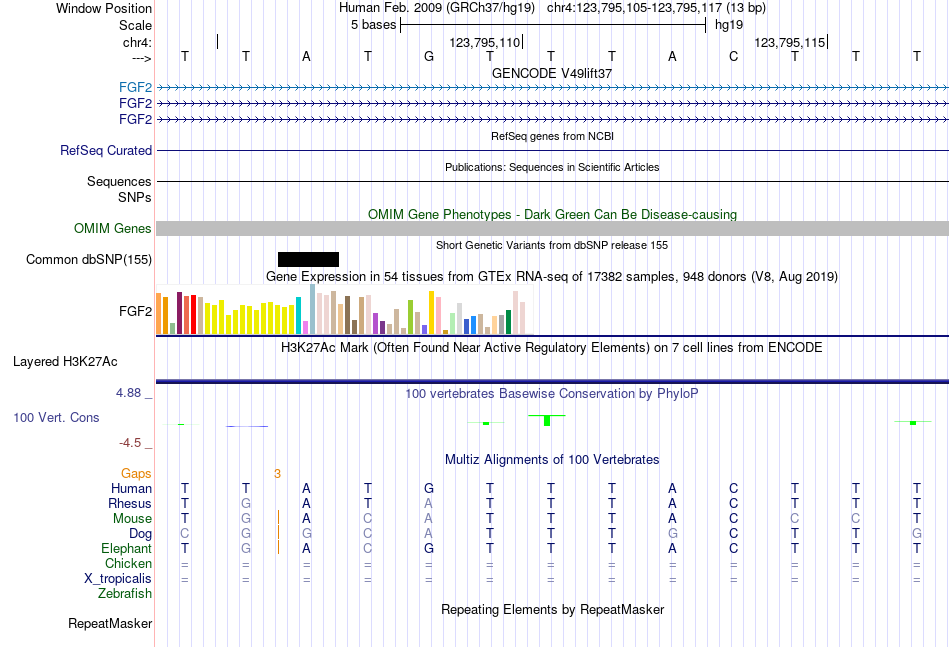Screen dimensions: 950x647
Task: Click the 100 vertebrates Basewise Conservation title
Action: coord(552,394)
